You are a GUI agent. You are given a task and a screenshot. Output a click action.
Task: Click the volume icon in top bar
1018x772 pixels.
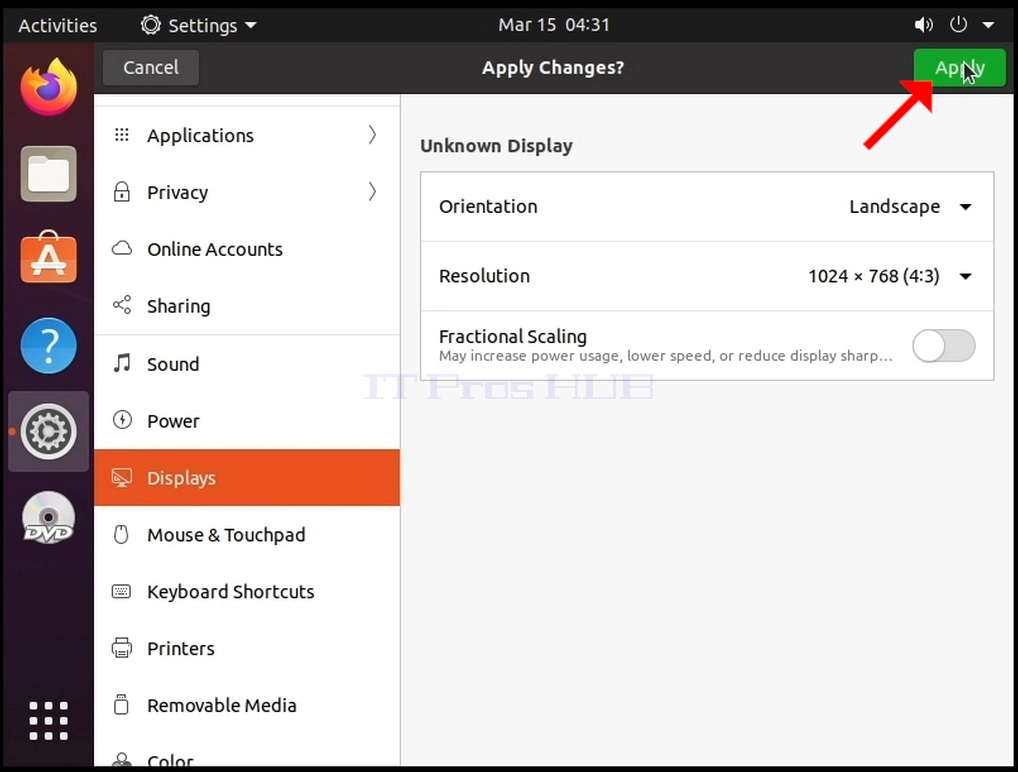(923, 25)
